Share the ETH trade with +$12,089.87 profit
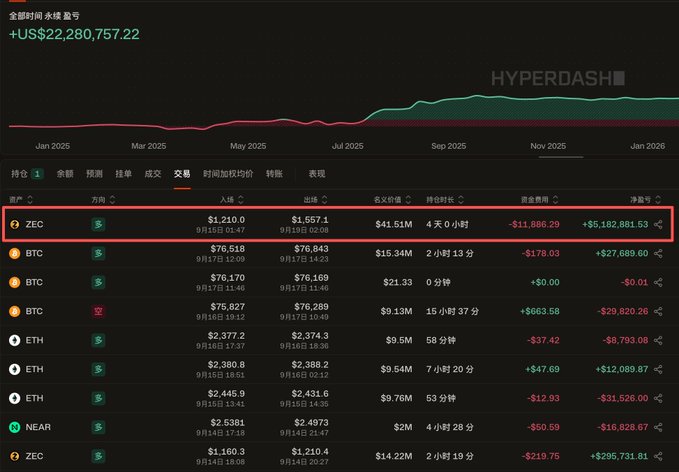 pyautogui.click(x=658, y=369)
